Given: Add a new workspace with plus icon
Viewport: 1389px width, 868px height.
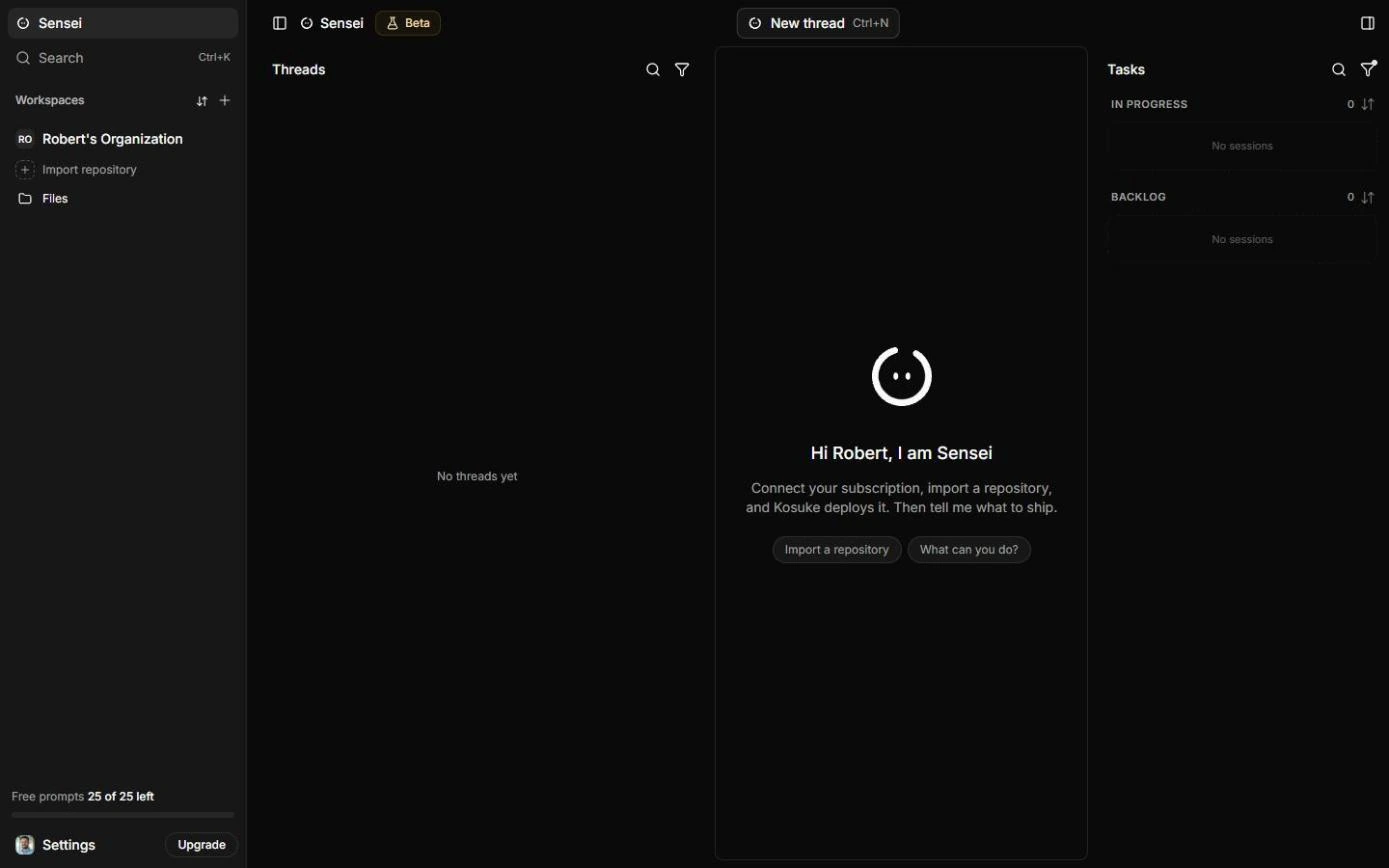Looking at the screenshot, I should point(225,100).
